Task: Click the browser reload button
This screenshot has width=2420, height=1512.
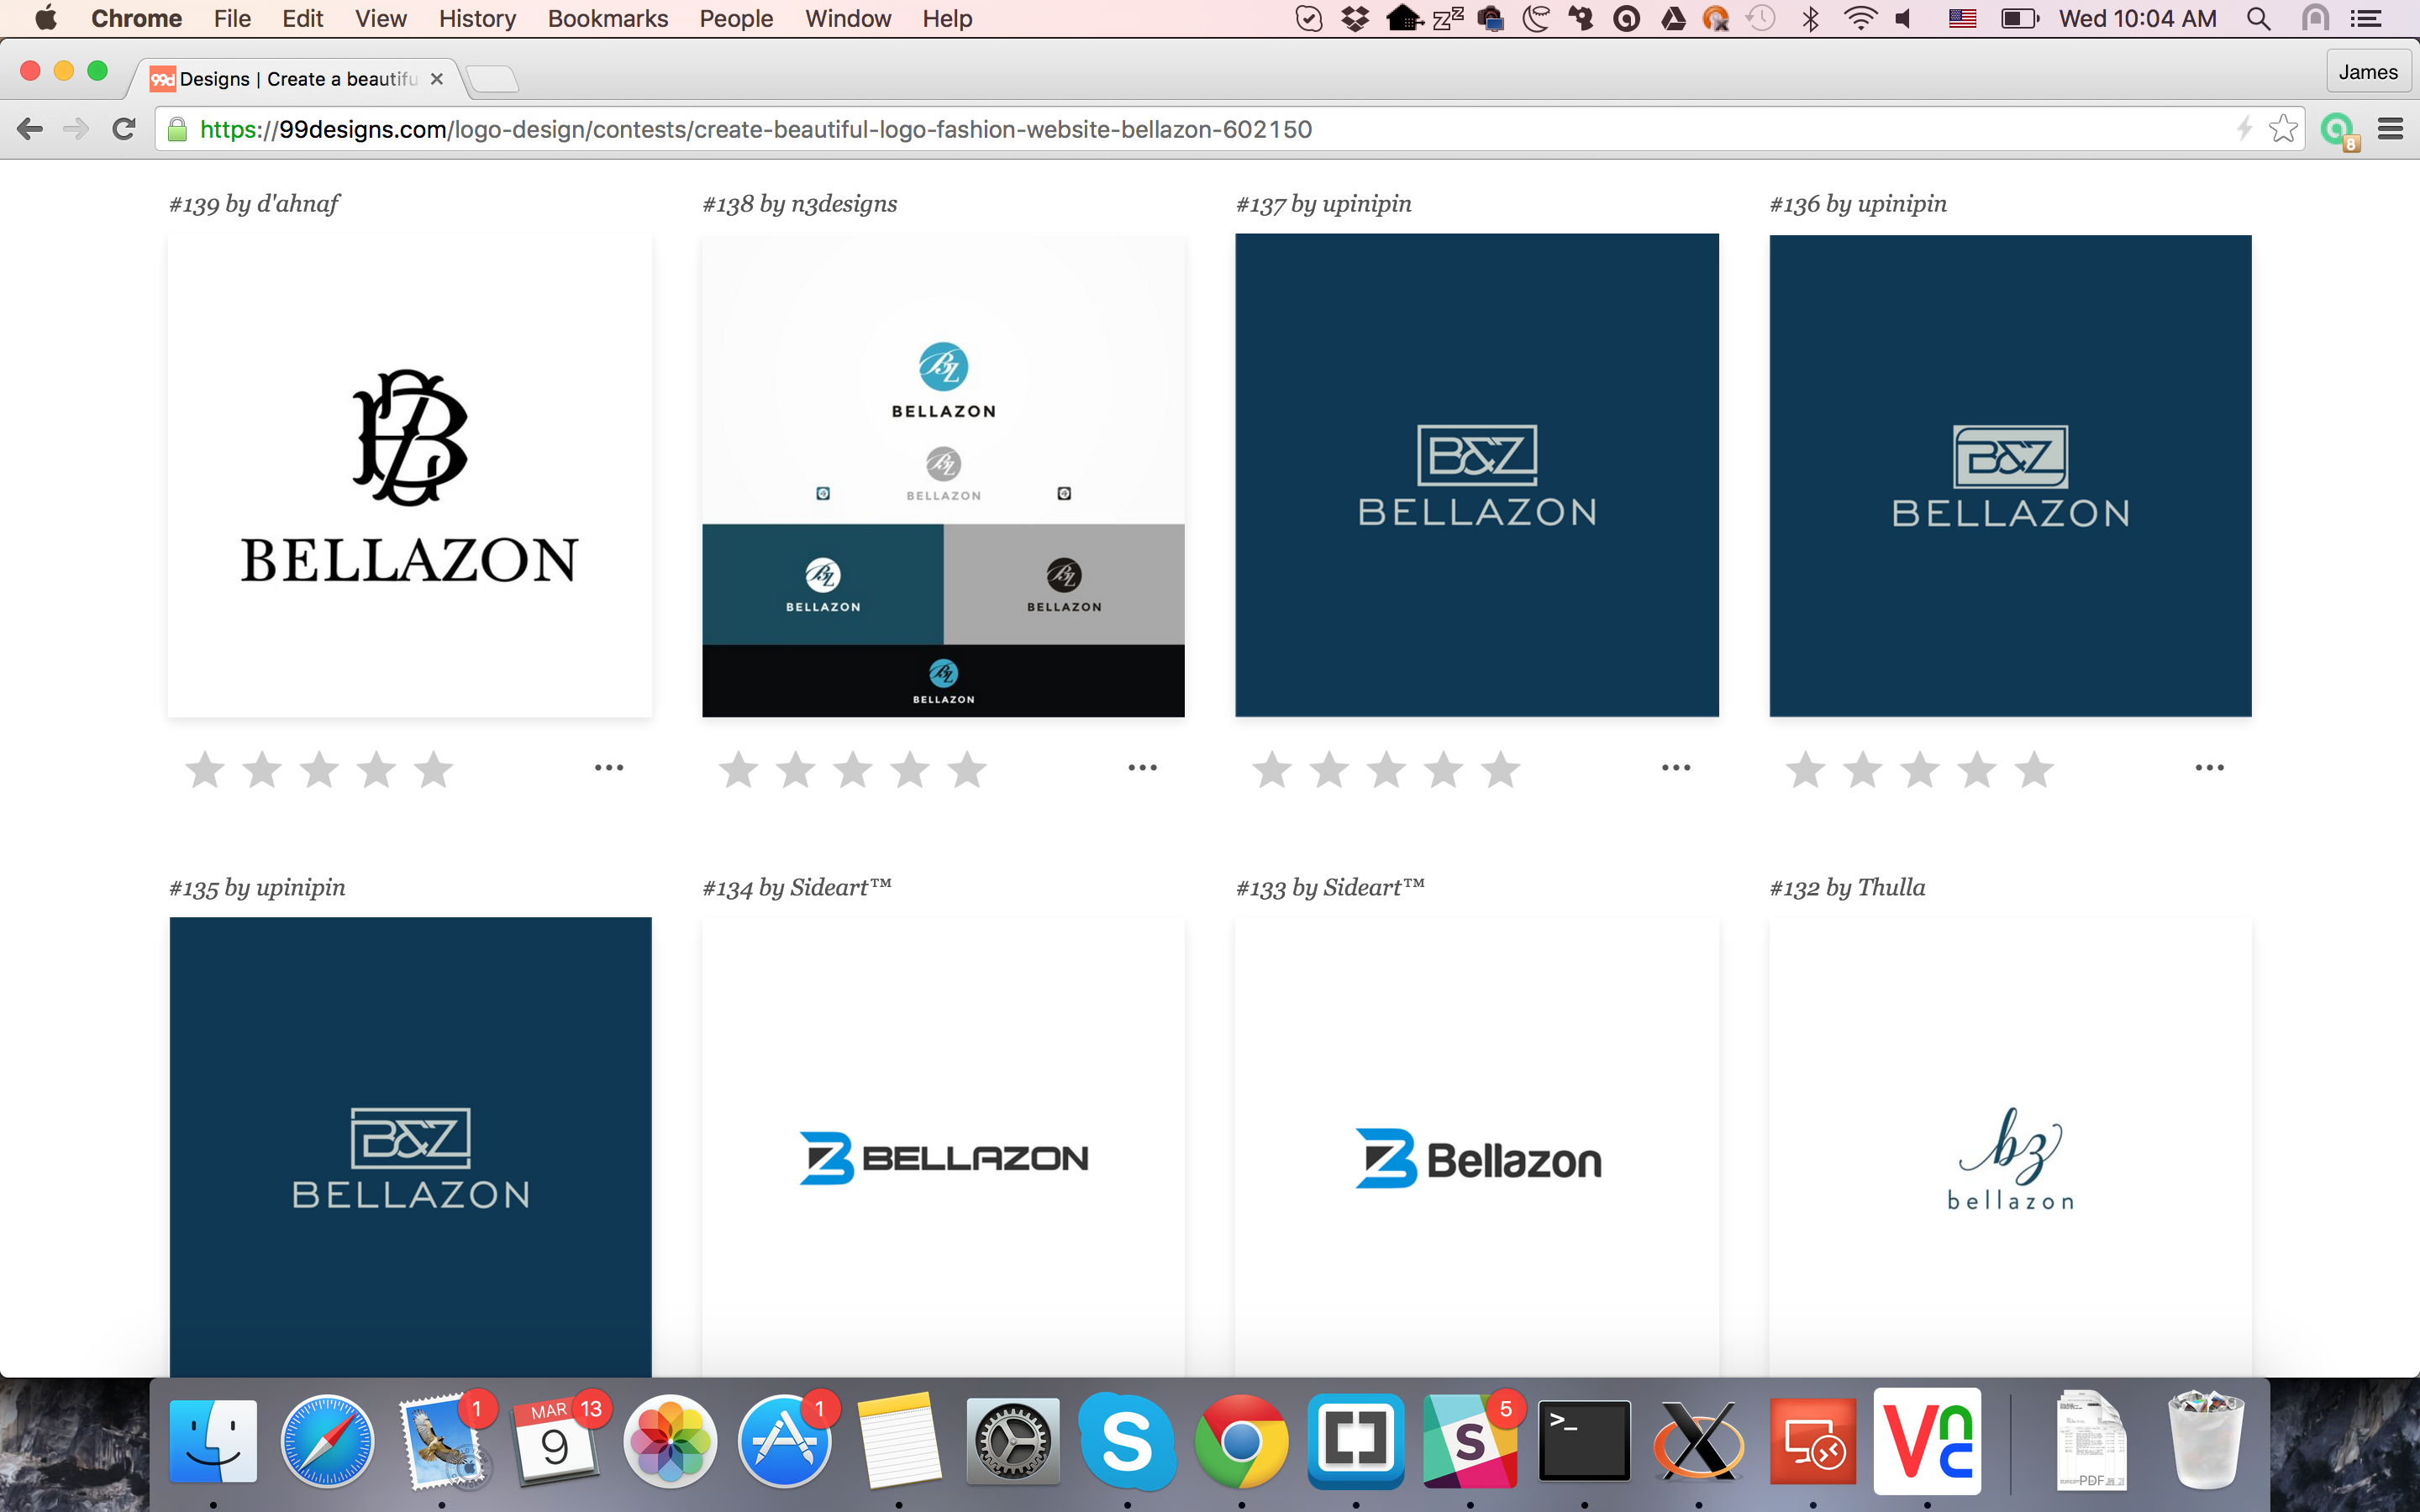Action: [x=124, y=129]
